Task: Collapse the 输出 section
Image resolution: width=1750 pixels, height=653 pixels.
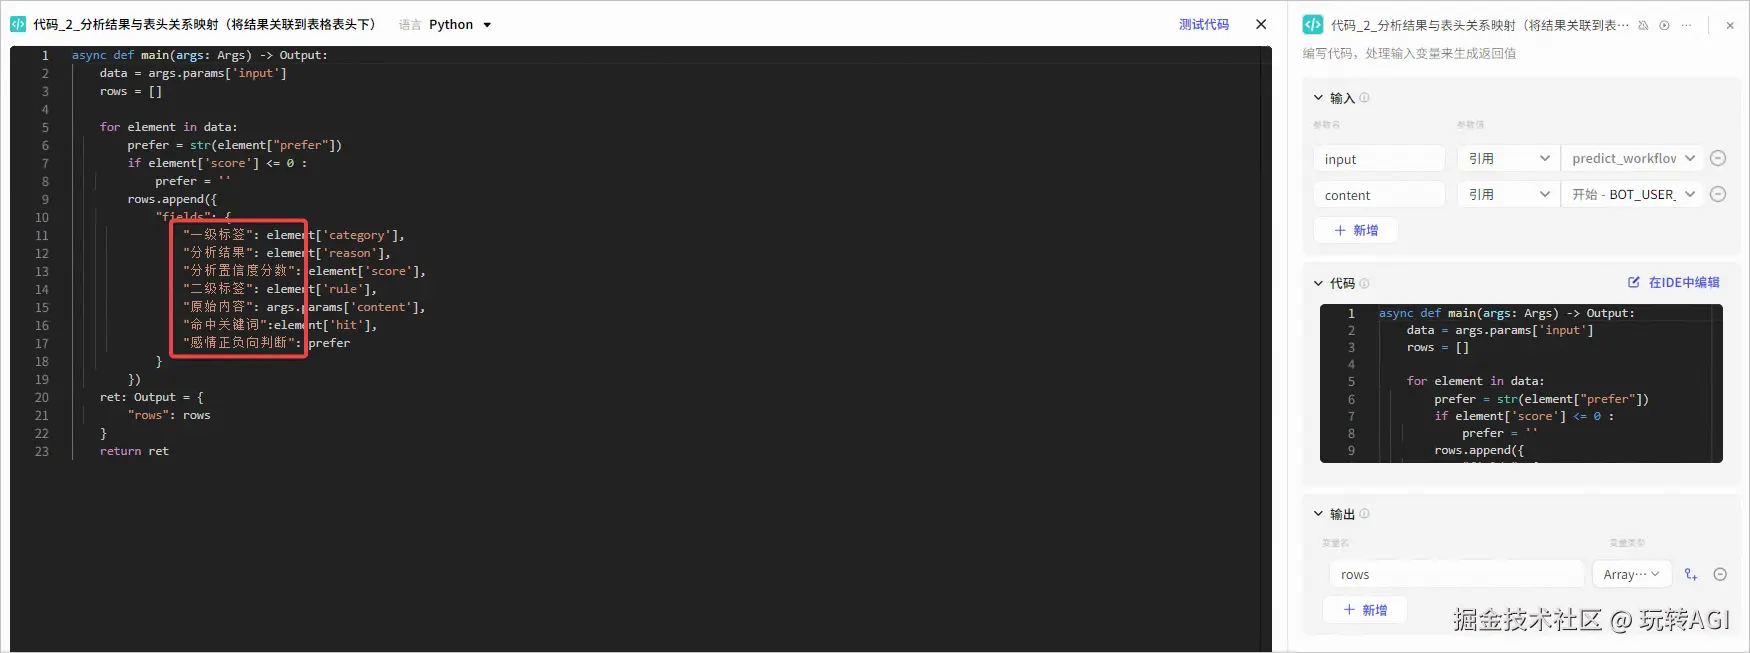Action: point(1318,514)
